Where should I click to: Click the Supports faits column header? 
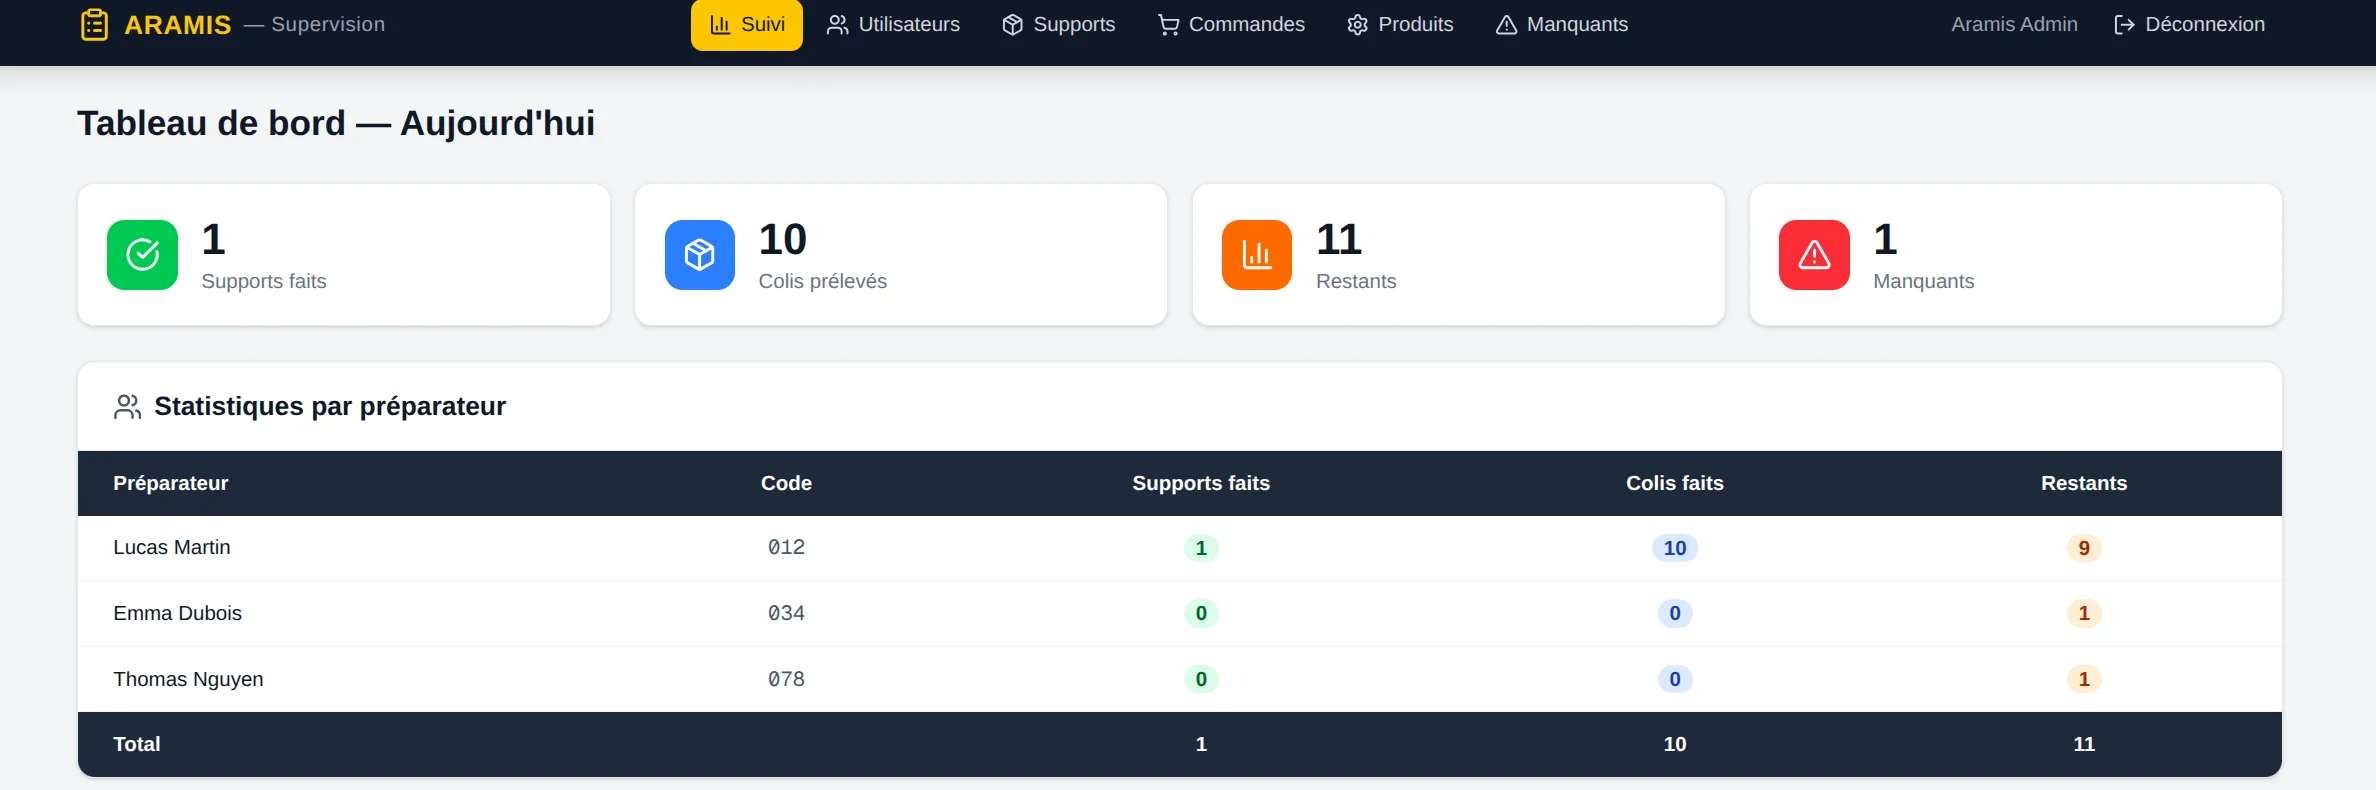coord(1201,483)
